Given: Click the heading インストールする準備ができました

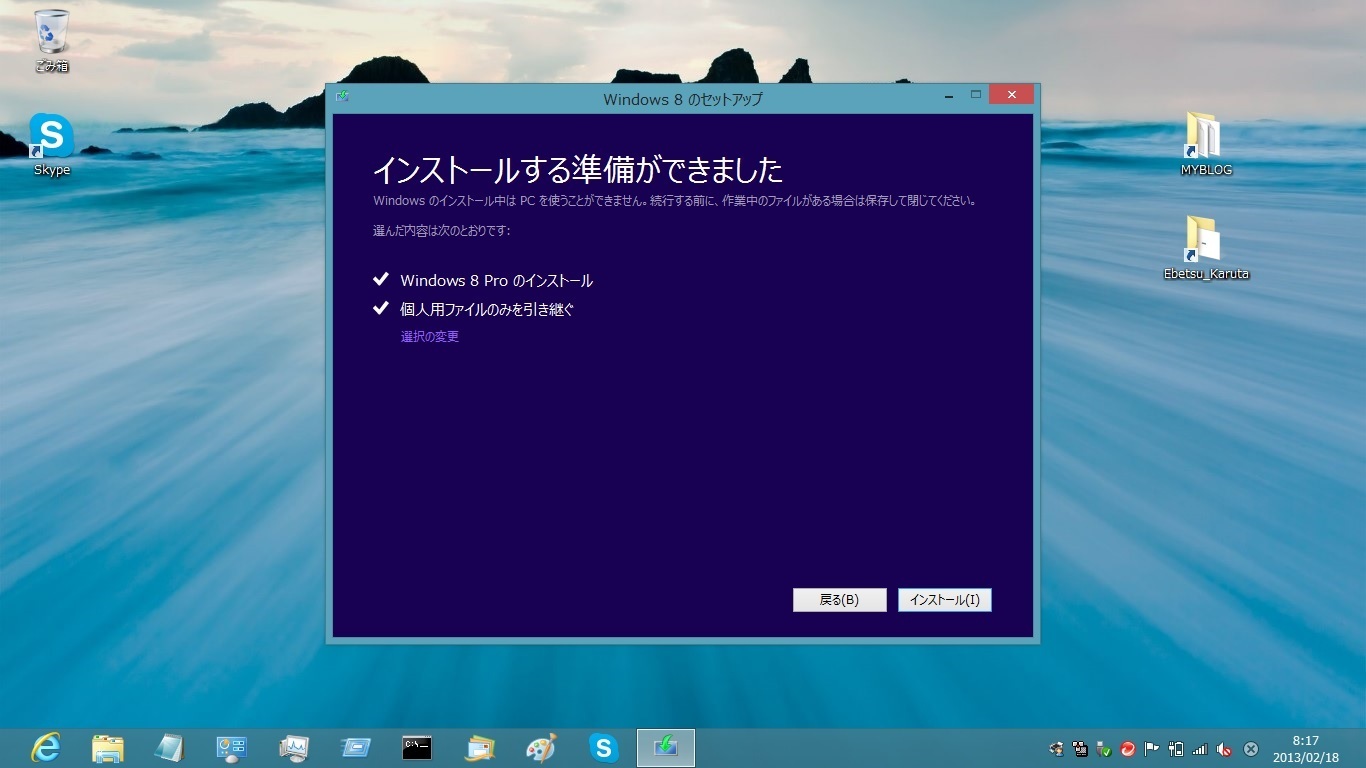Looking at the screenshot, I should [577, 169].
